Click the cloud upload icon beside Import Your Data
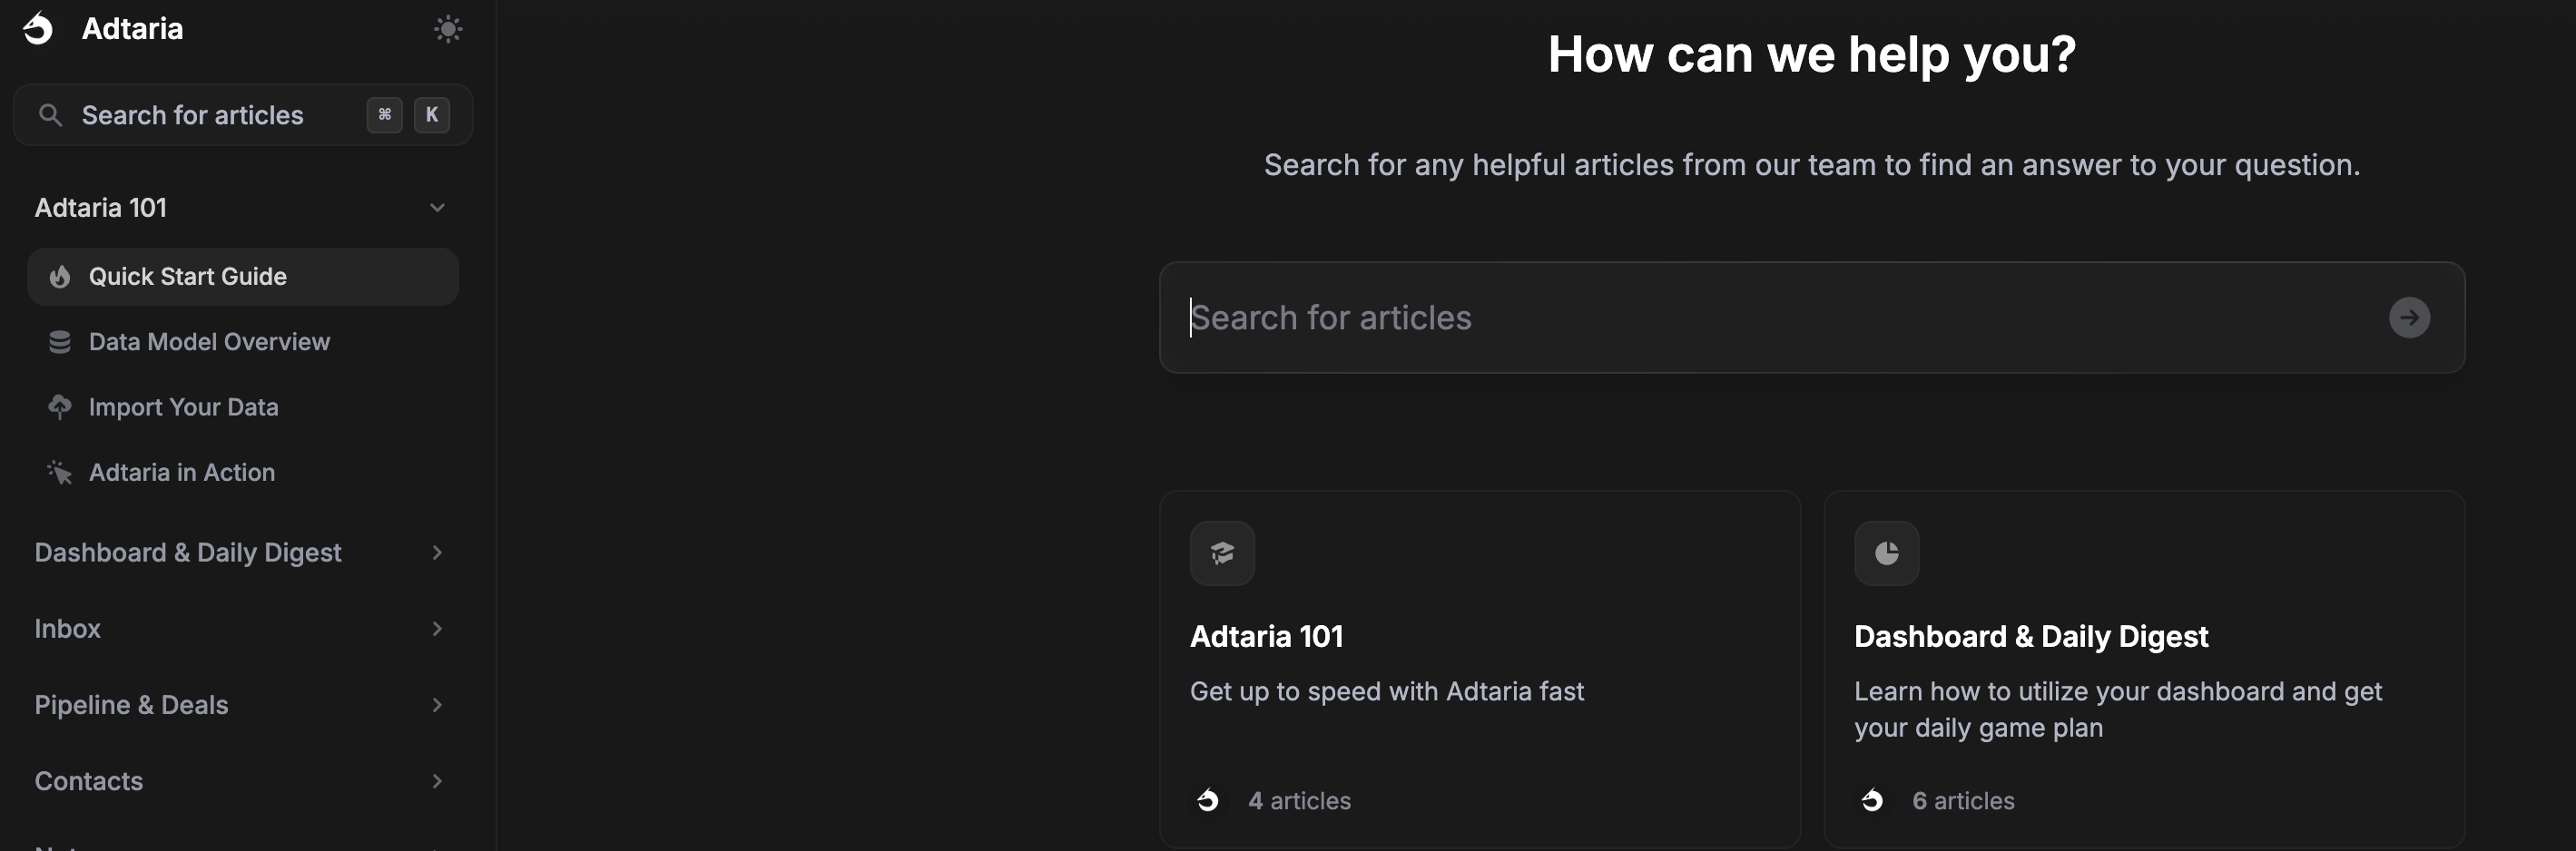This screenshot has width=2576, height=851. click(60, 407)
